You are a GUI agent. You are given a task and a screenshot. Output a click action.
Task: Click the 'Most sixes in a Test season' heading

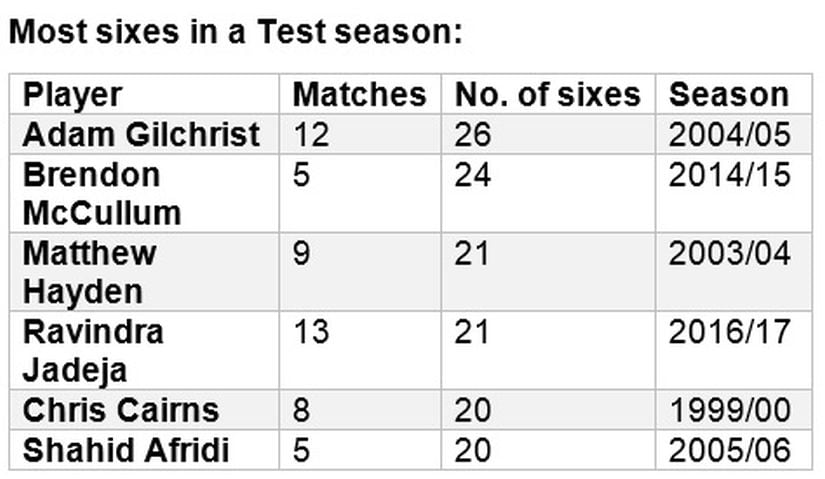[x=236, y=32]
